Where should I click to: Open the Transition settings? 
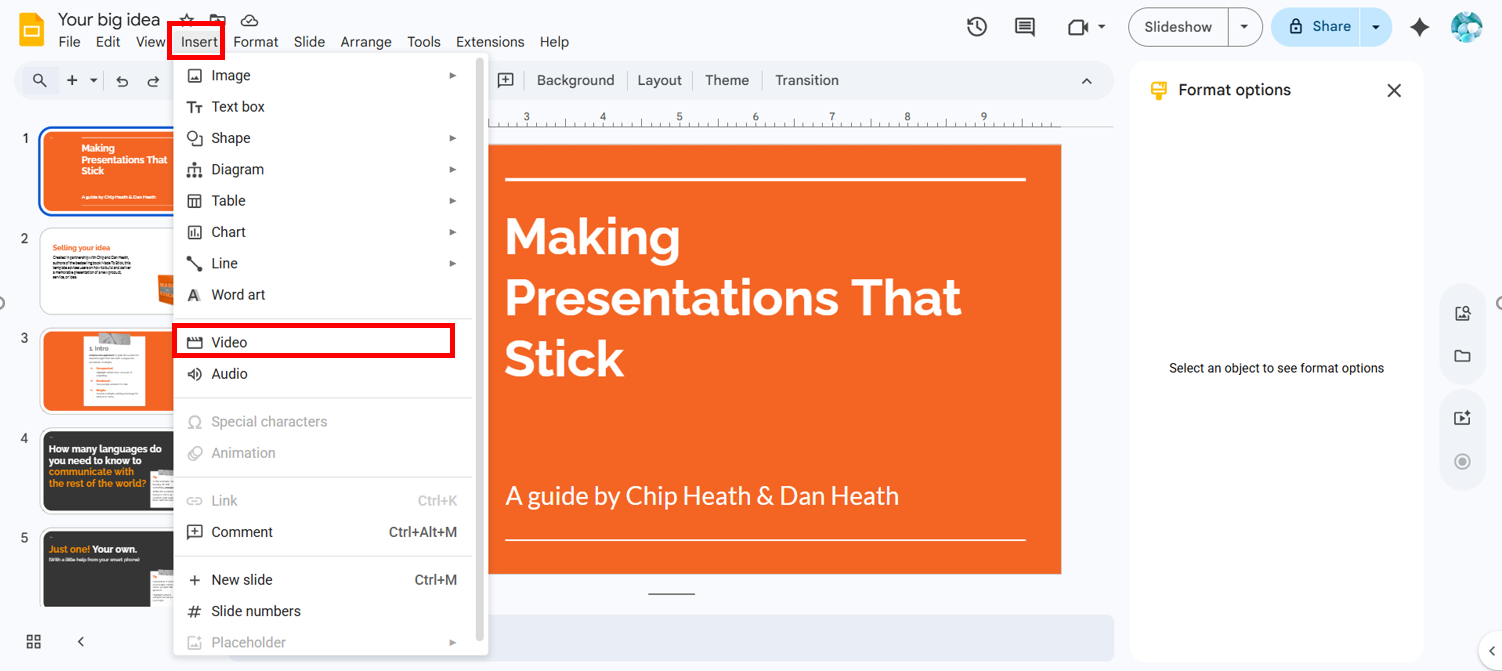(806, 80)
